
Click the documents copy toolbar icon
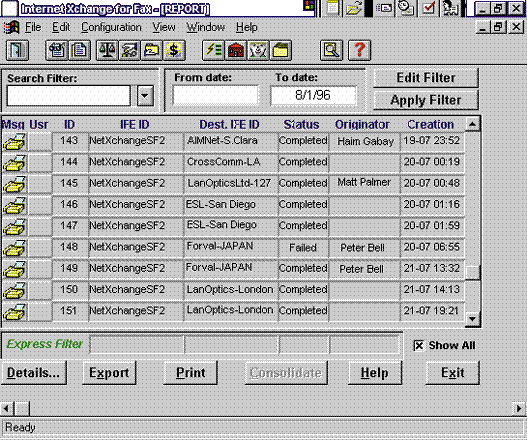pos(79,50)
